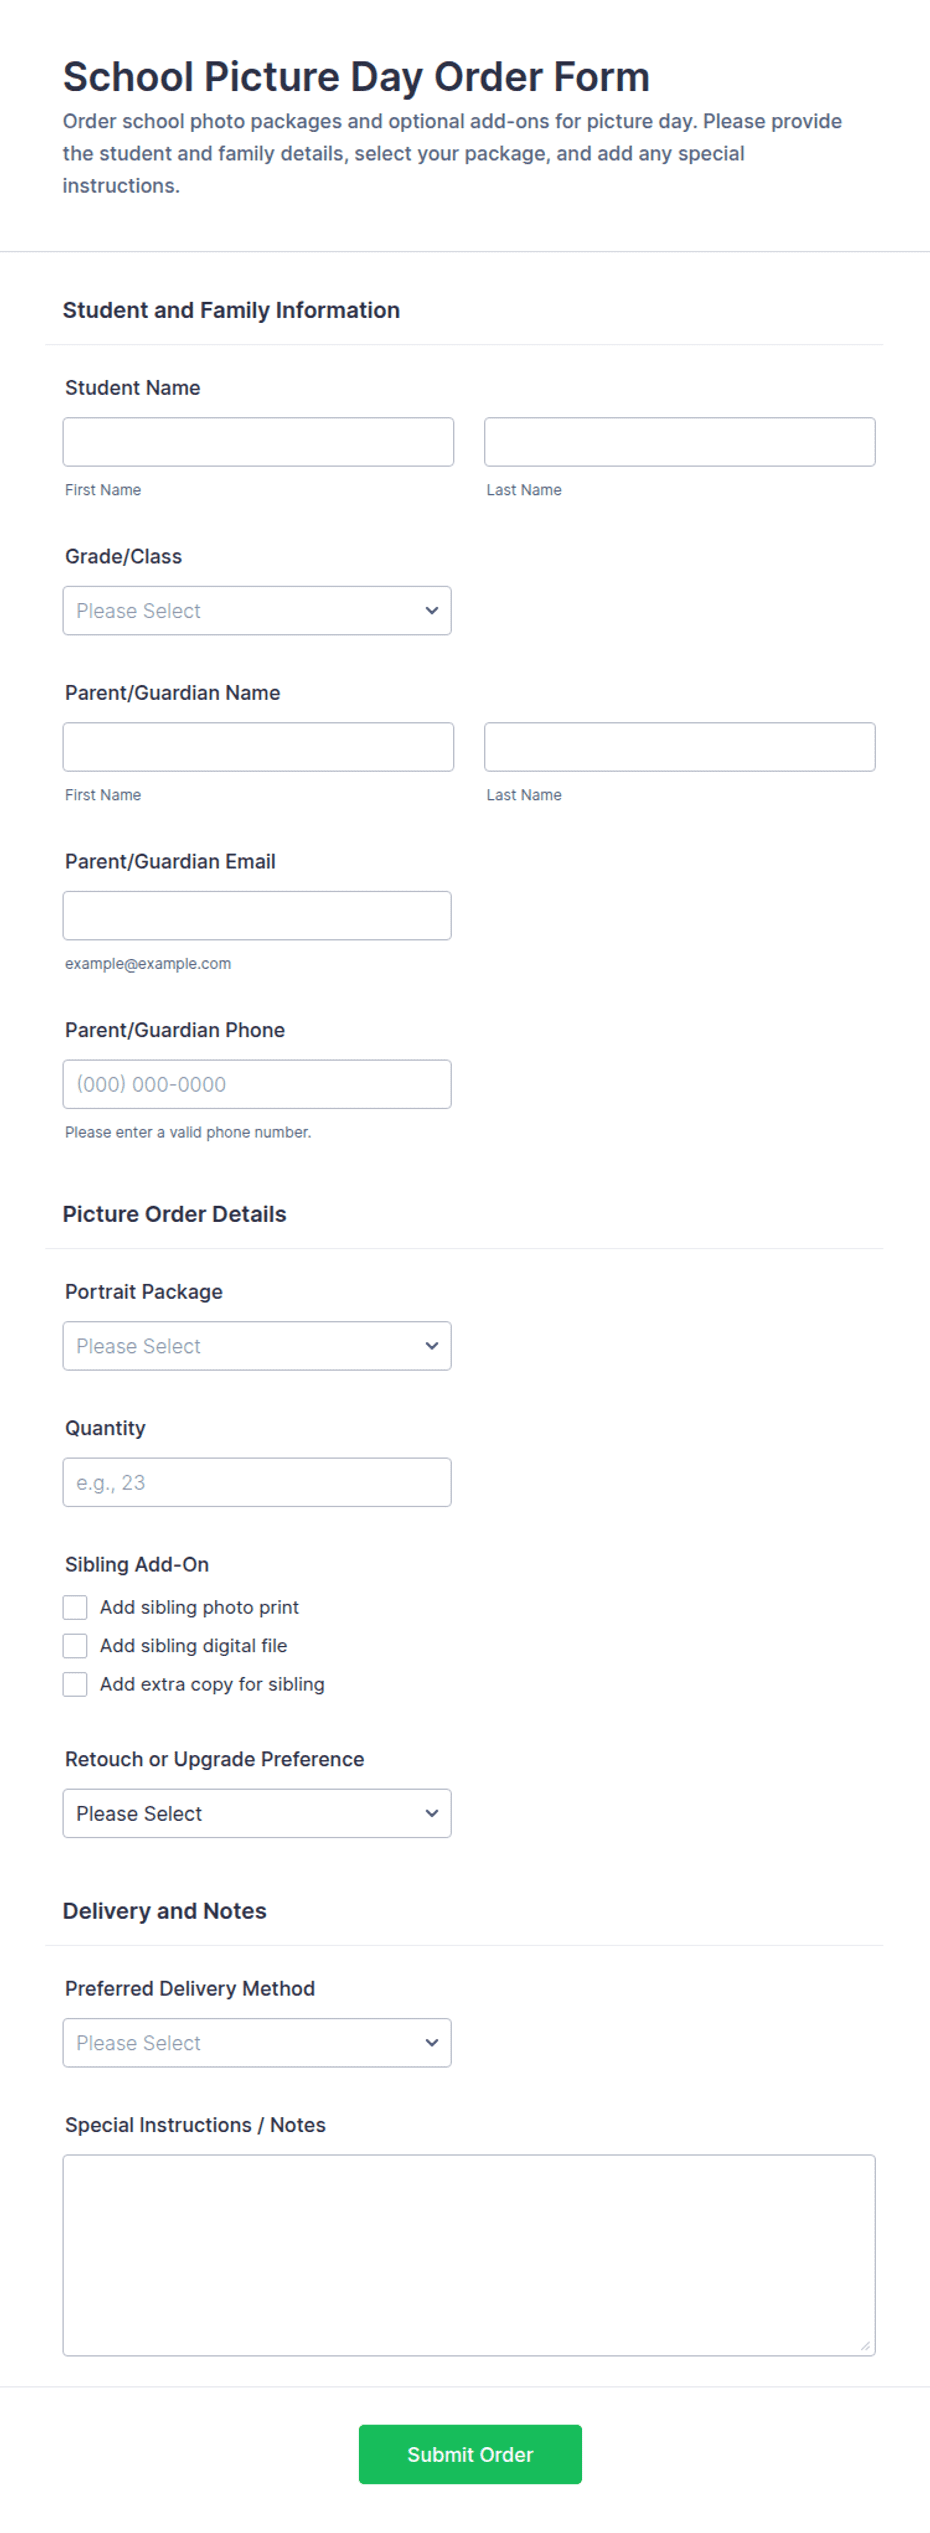Image resolution: width=930 pixels, height=2533 pixels.
Task: Enable Add sibling digital file option
Action: [x=75, y=1646]
